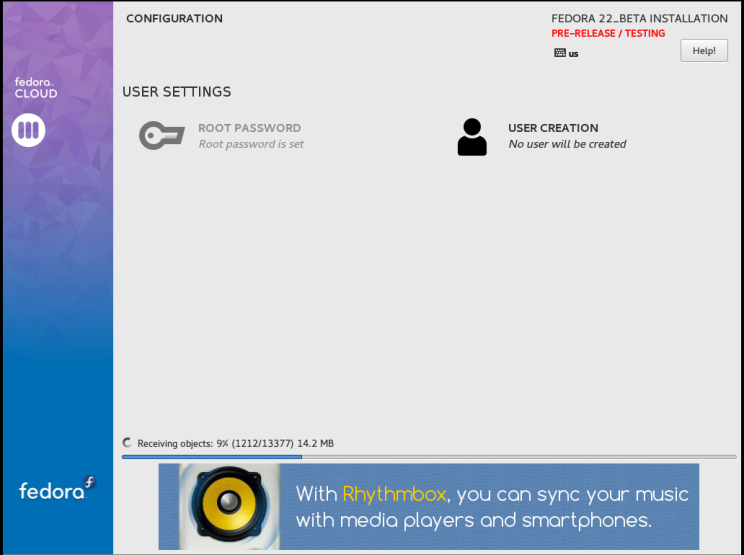Click "FEDORA 22_BETA INSTALLATION" text
The width and height of the screenshot is (744, 555).
639,18
